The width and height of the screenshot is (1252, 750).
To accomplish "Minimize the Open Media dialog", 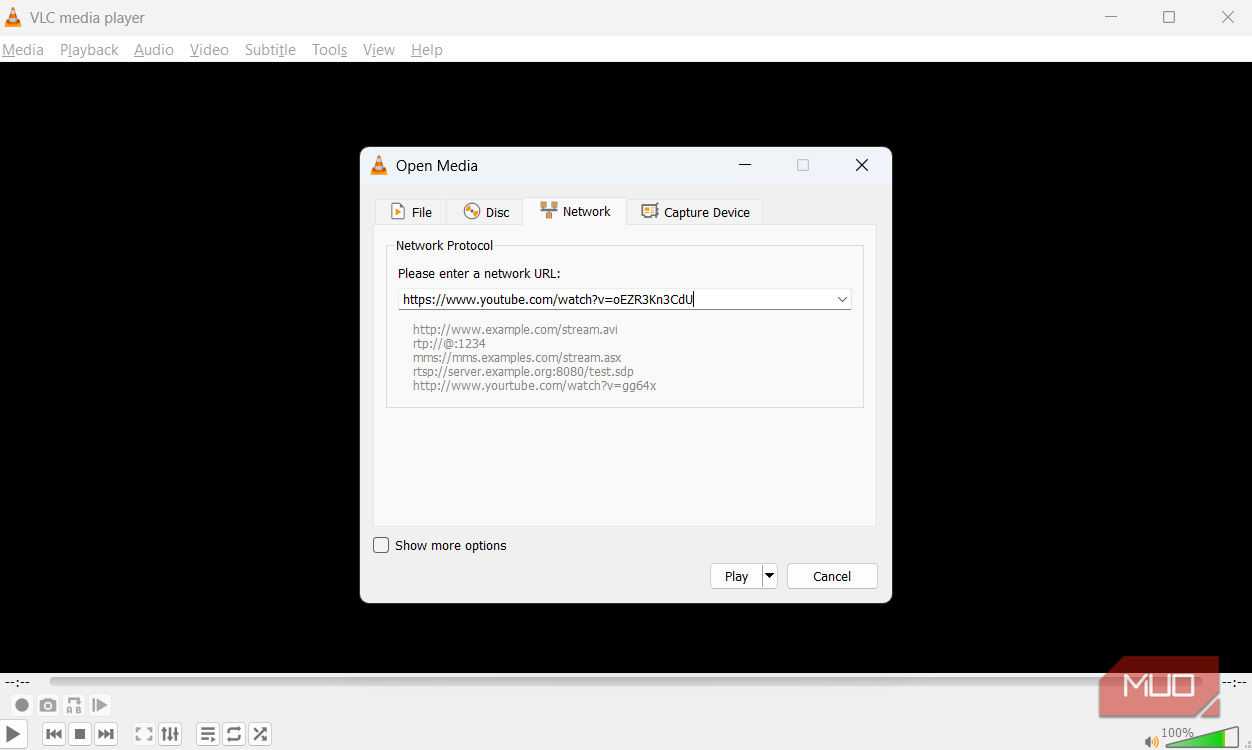I will [745, 166].
